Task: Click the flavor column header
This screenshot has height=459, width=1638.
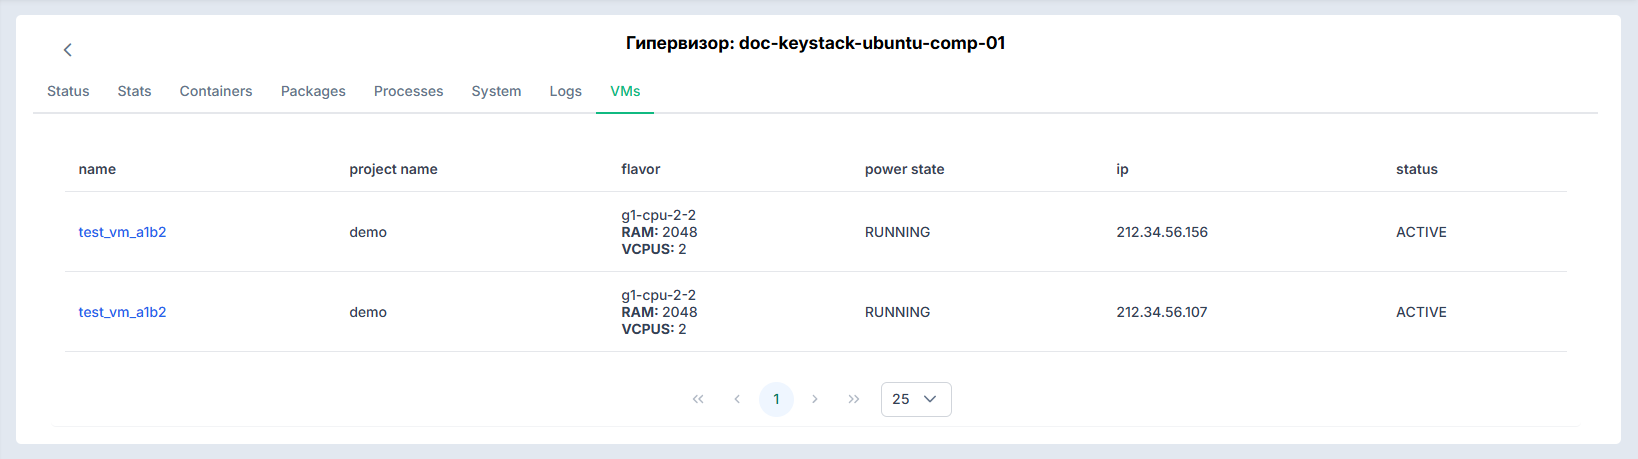Action: click(x=640, y=169)
